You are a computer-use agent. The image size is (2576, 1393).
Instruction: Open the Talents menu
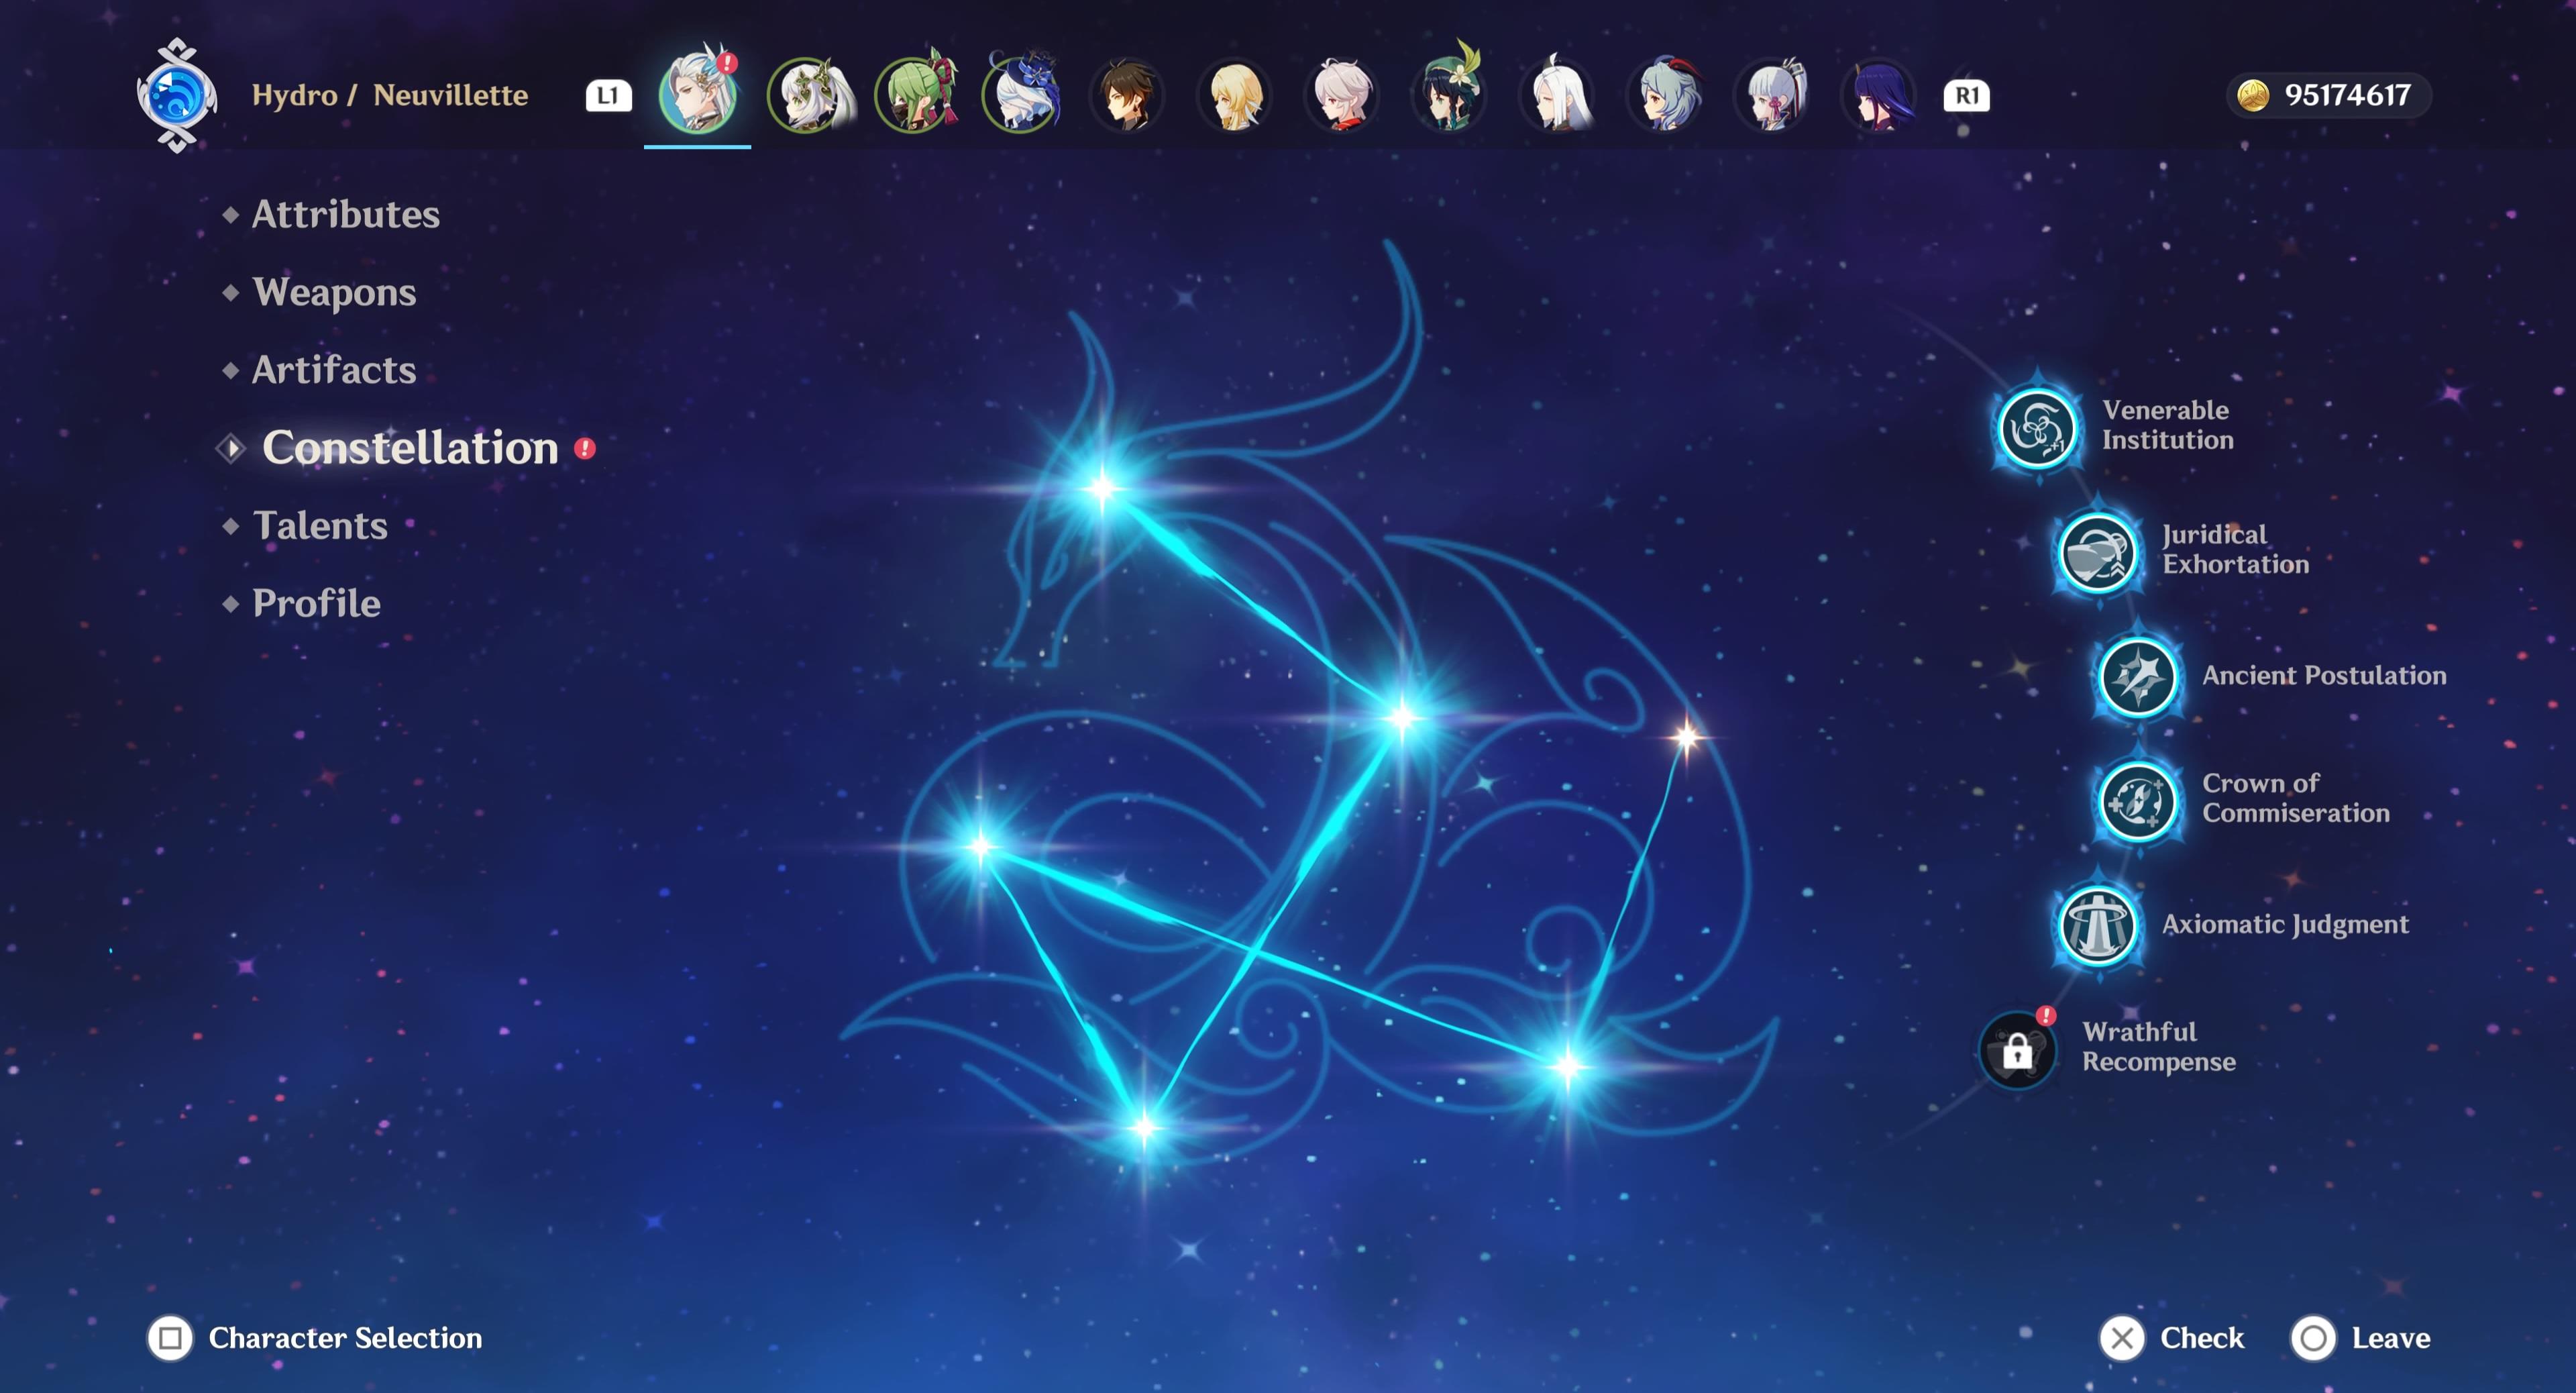(x=320, y=526)
